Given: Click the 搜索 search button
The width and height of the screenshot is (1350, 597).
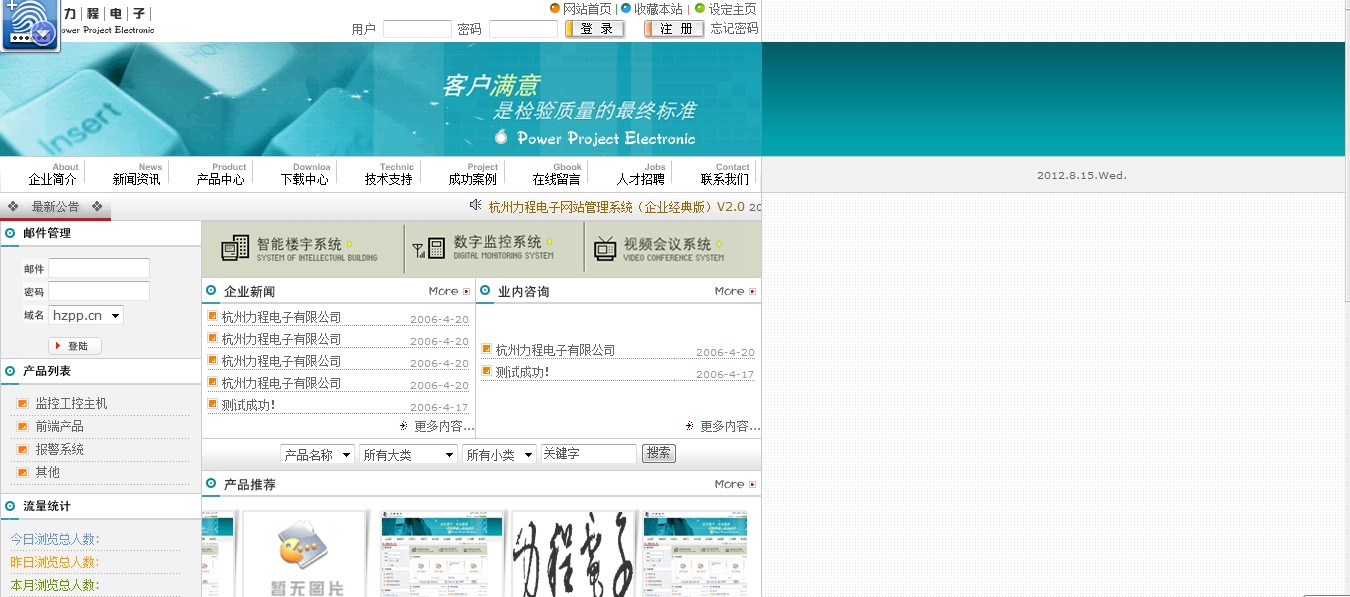Looking at the screenshot, I should point(659,454).
